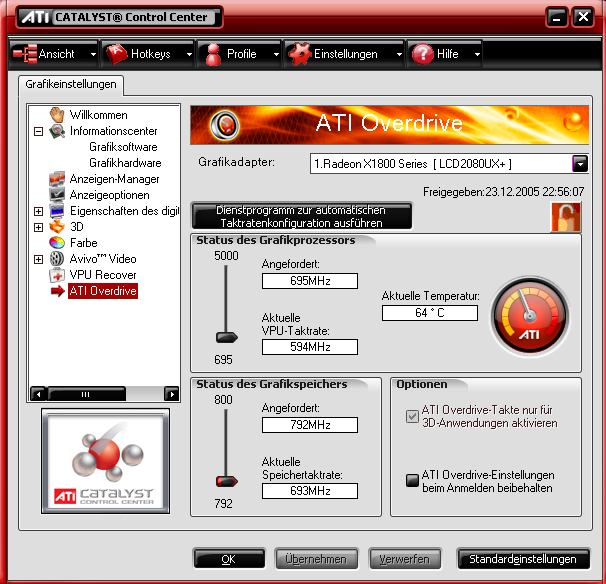Click the tree scrollbar right arrow
Screen dimensions: 606x584
[172, 394]
